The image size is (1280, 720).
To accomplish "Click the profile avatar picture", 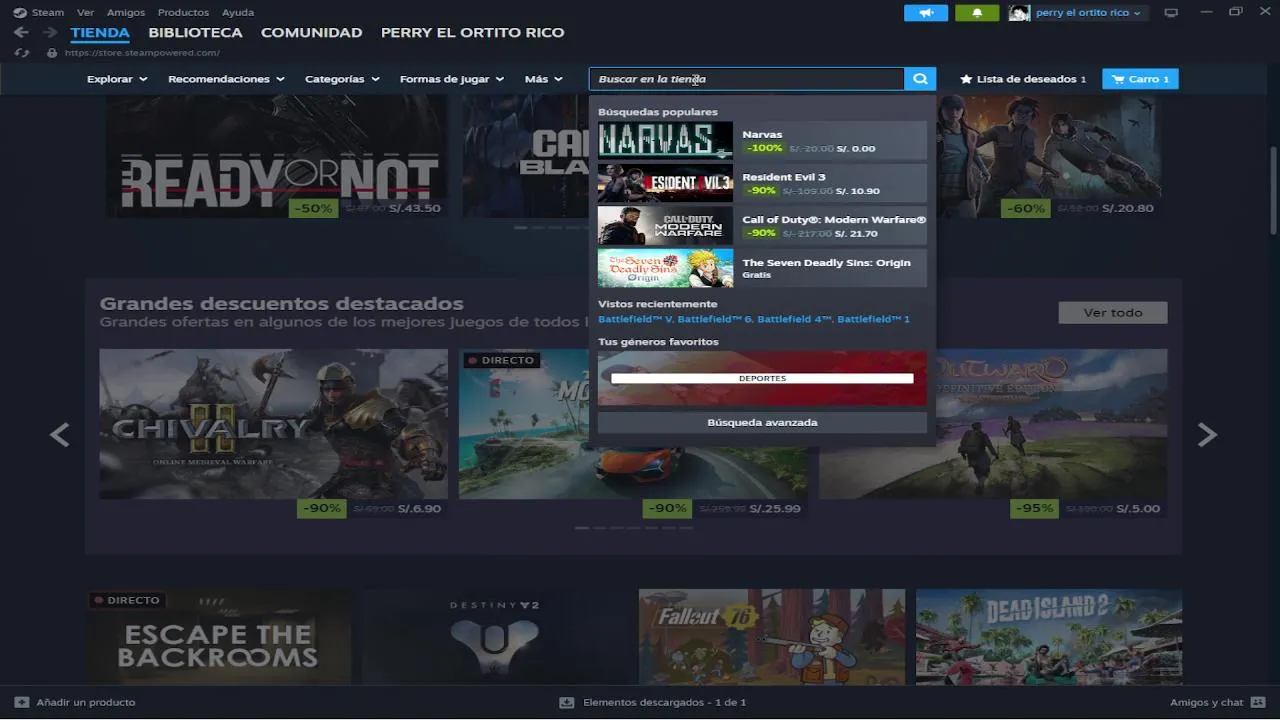I will pyautogui.click(x=1019, y=13).
